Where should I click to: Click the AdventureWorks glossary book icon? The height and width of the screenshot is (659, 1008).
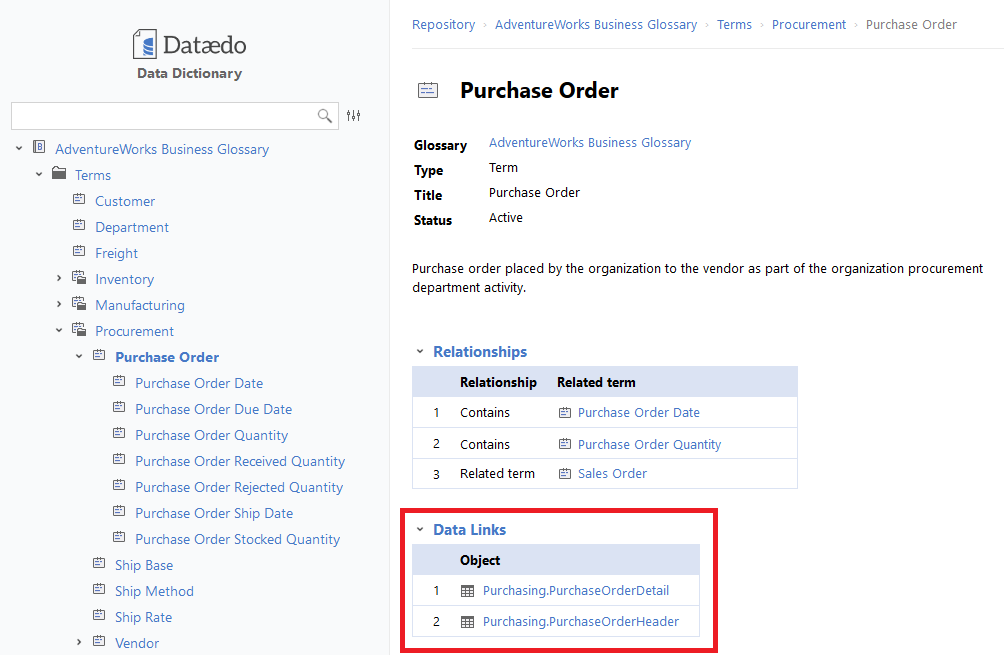pos(39,148)
